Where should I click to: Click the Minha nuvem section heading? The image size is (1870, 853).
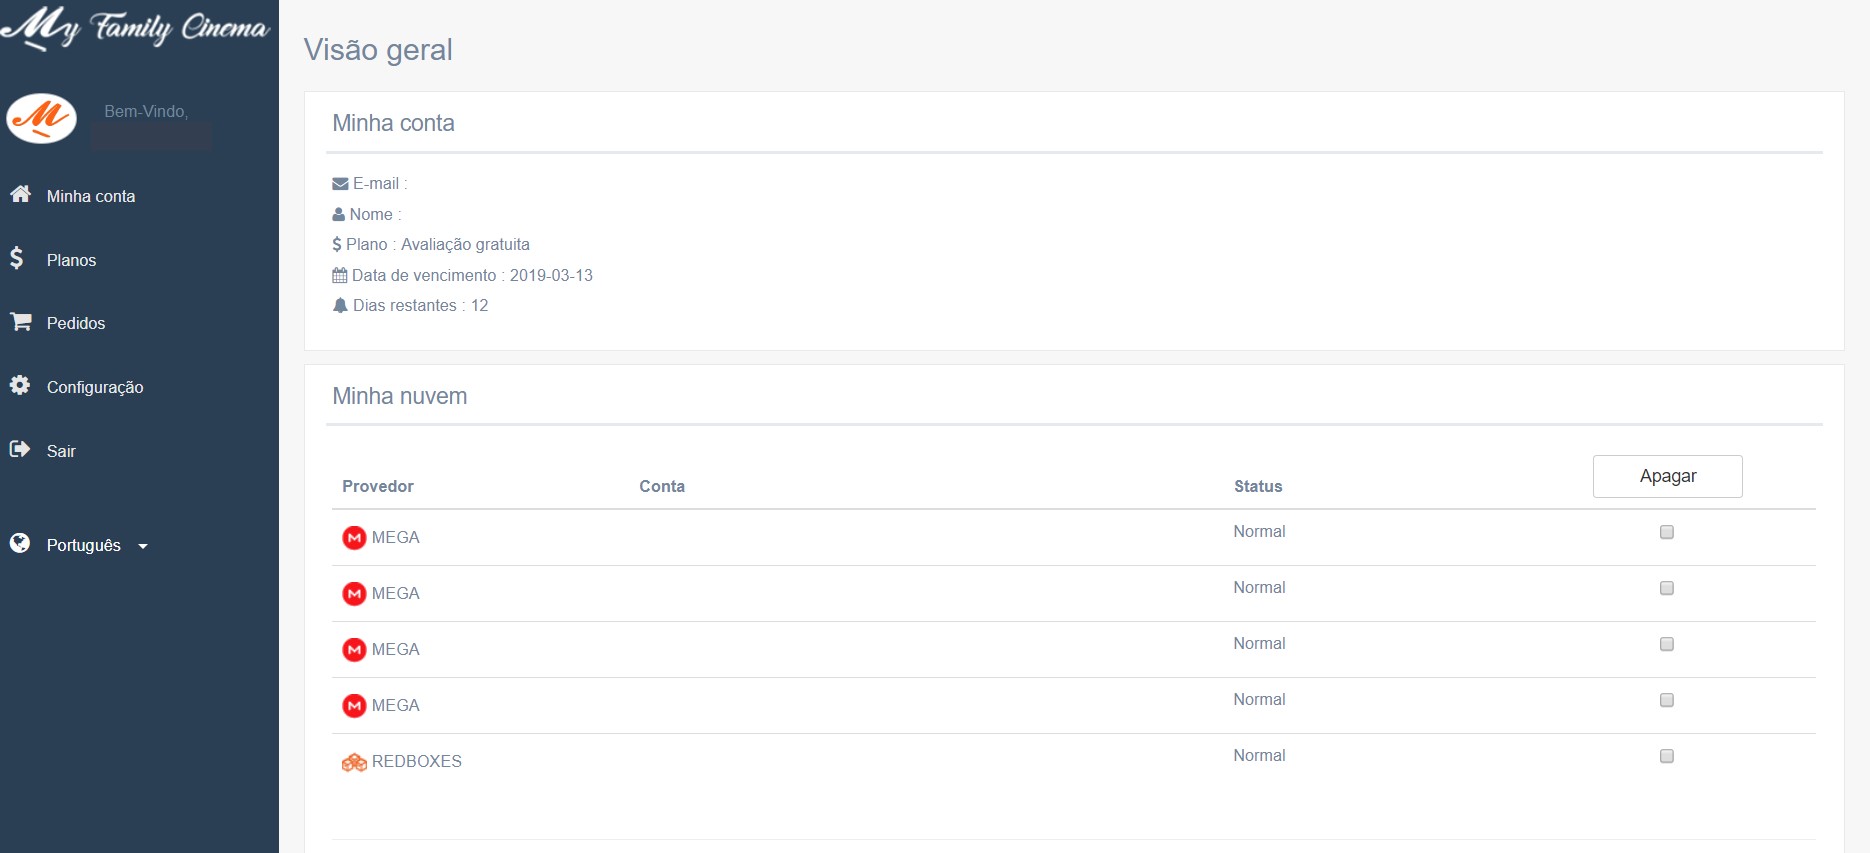[x=400, y=396]
